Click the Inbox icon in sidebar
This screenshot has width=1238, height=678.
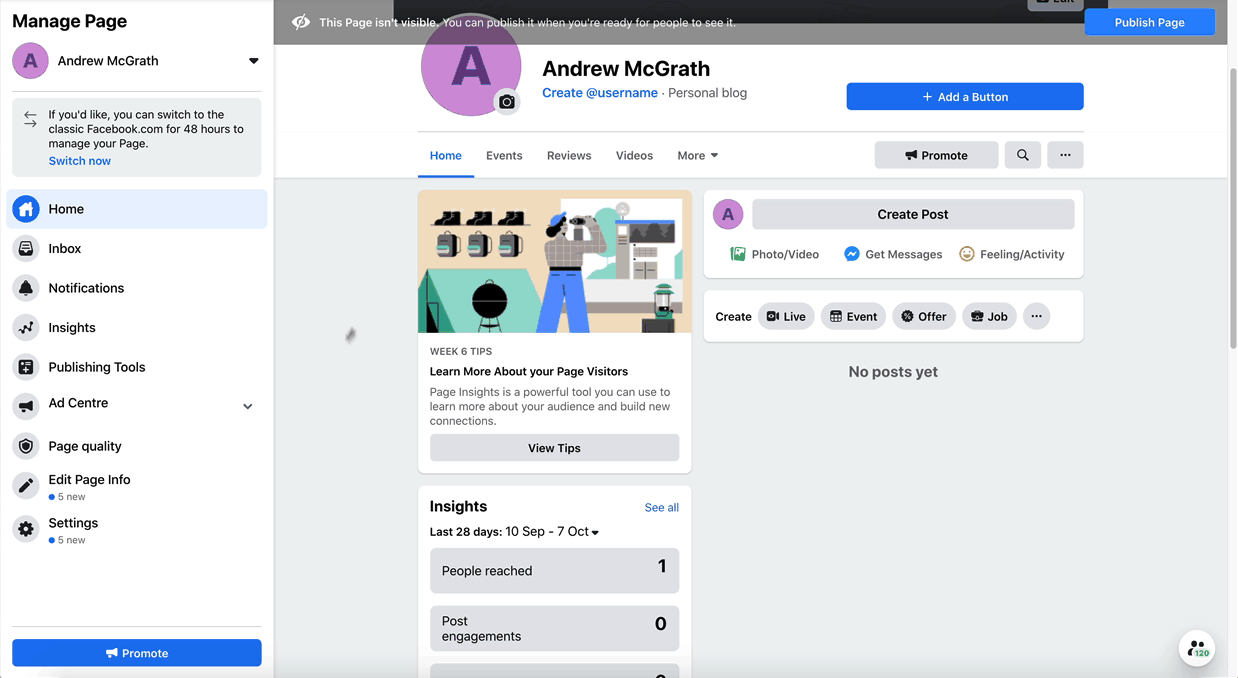(26, 248)
